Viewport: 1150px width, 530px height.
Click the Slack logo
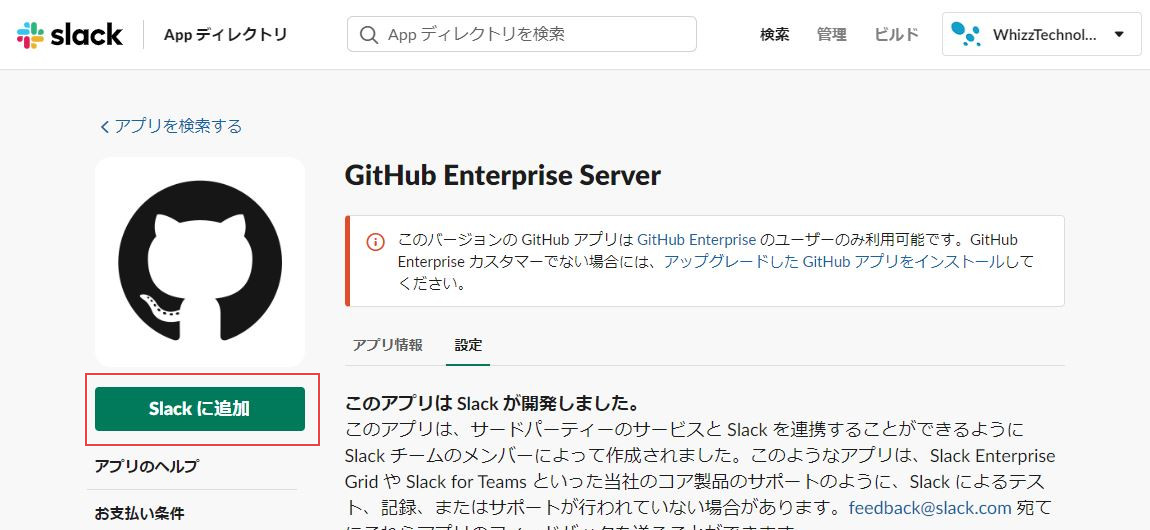70,34
